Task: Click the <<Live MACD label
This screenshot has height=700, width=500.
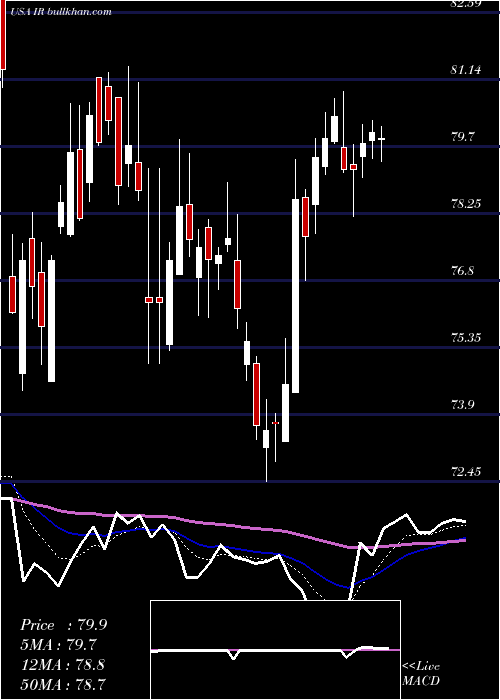Action: (x=421, y=674)
